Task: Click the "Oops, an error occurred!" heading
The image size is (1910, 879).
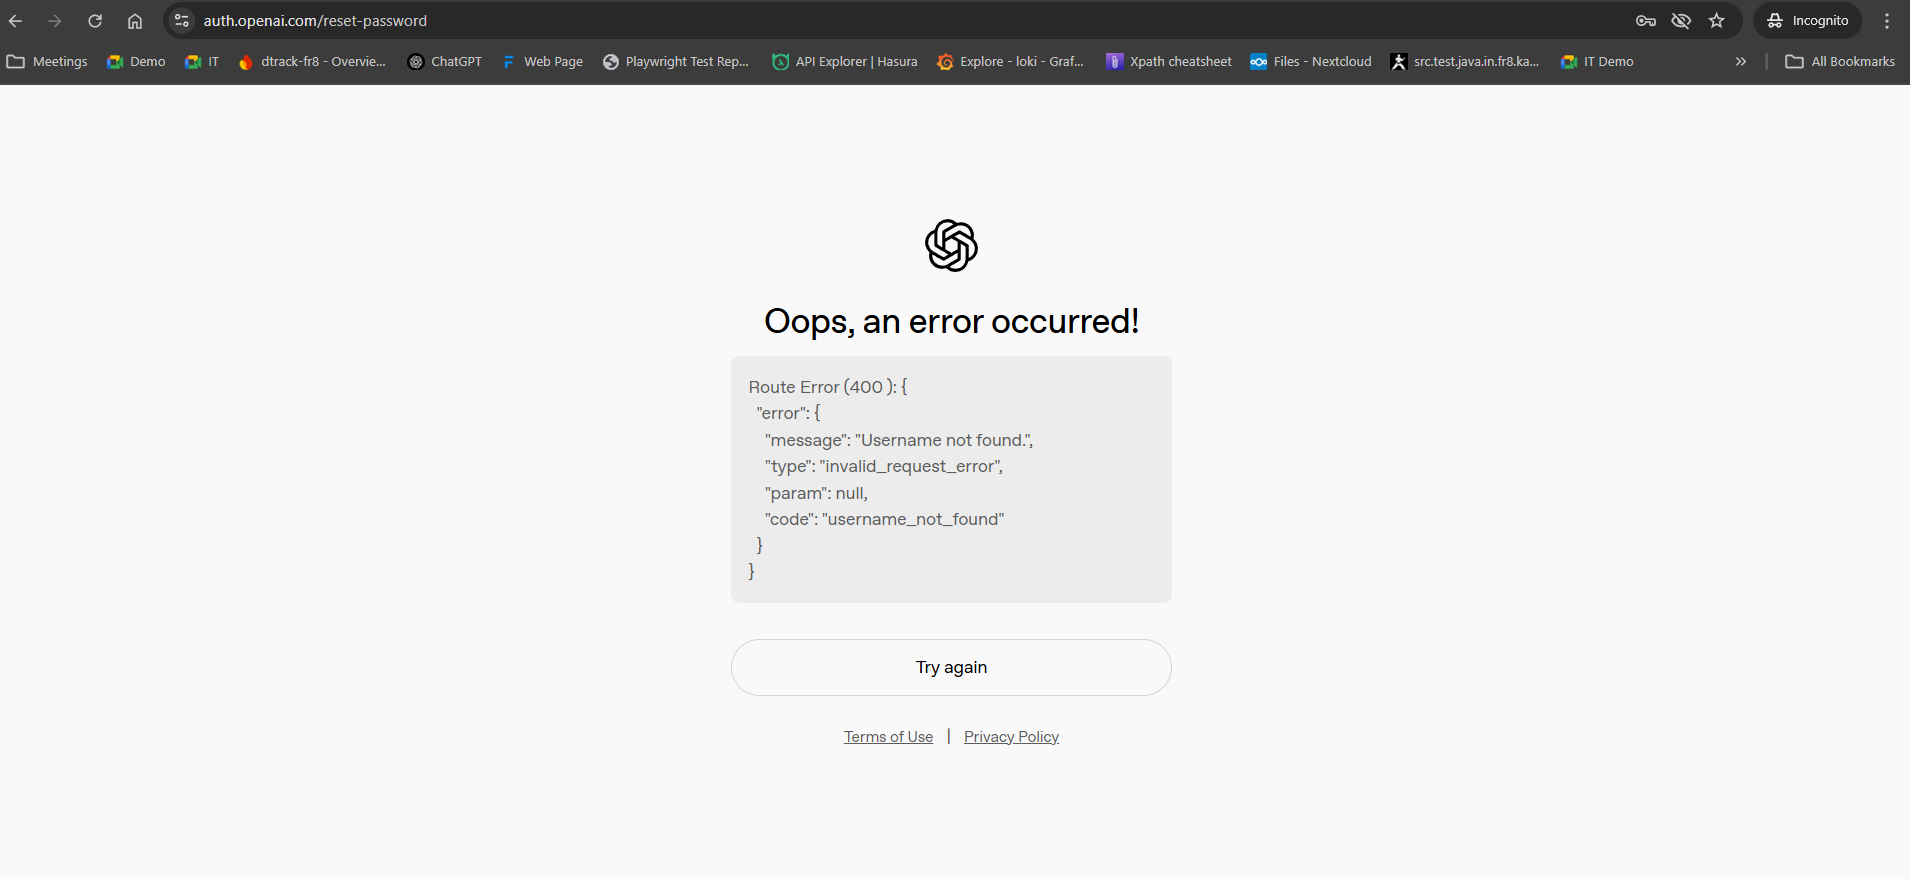Action: click(x=951, y=322)
